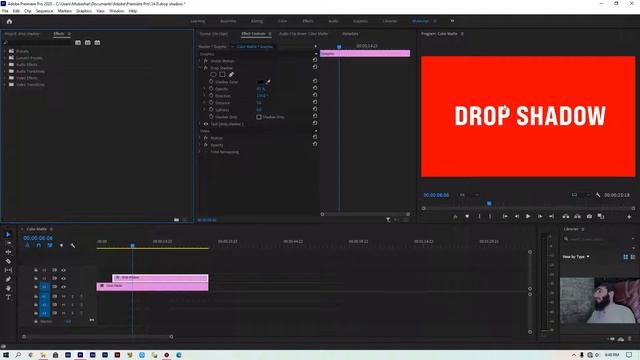Toggle Snap in the timeline

click(38, 245)
